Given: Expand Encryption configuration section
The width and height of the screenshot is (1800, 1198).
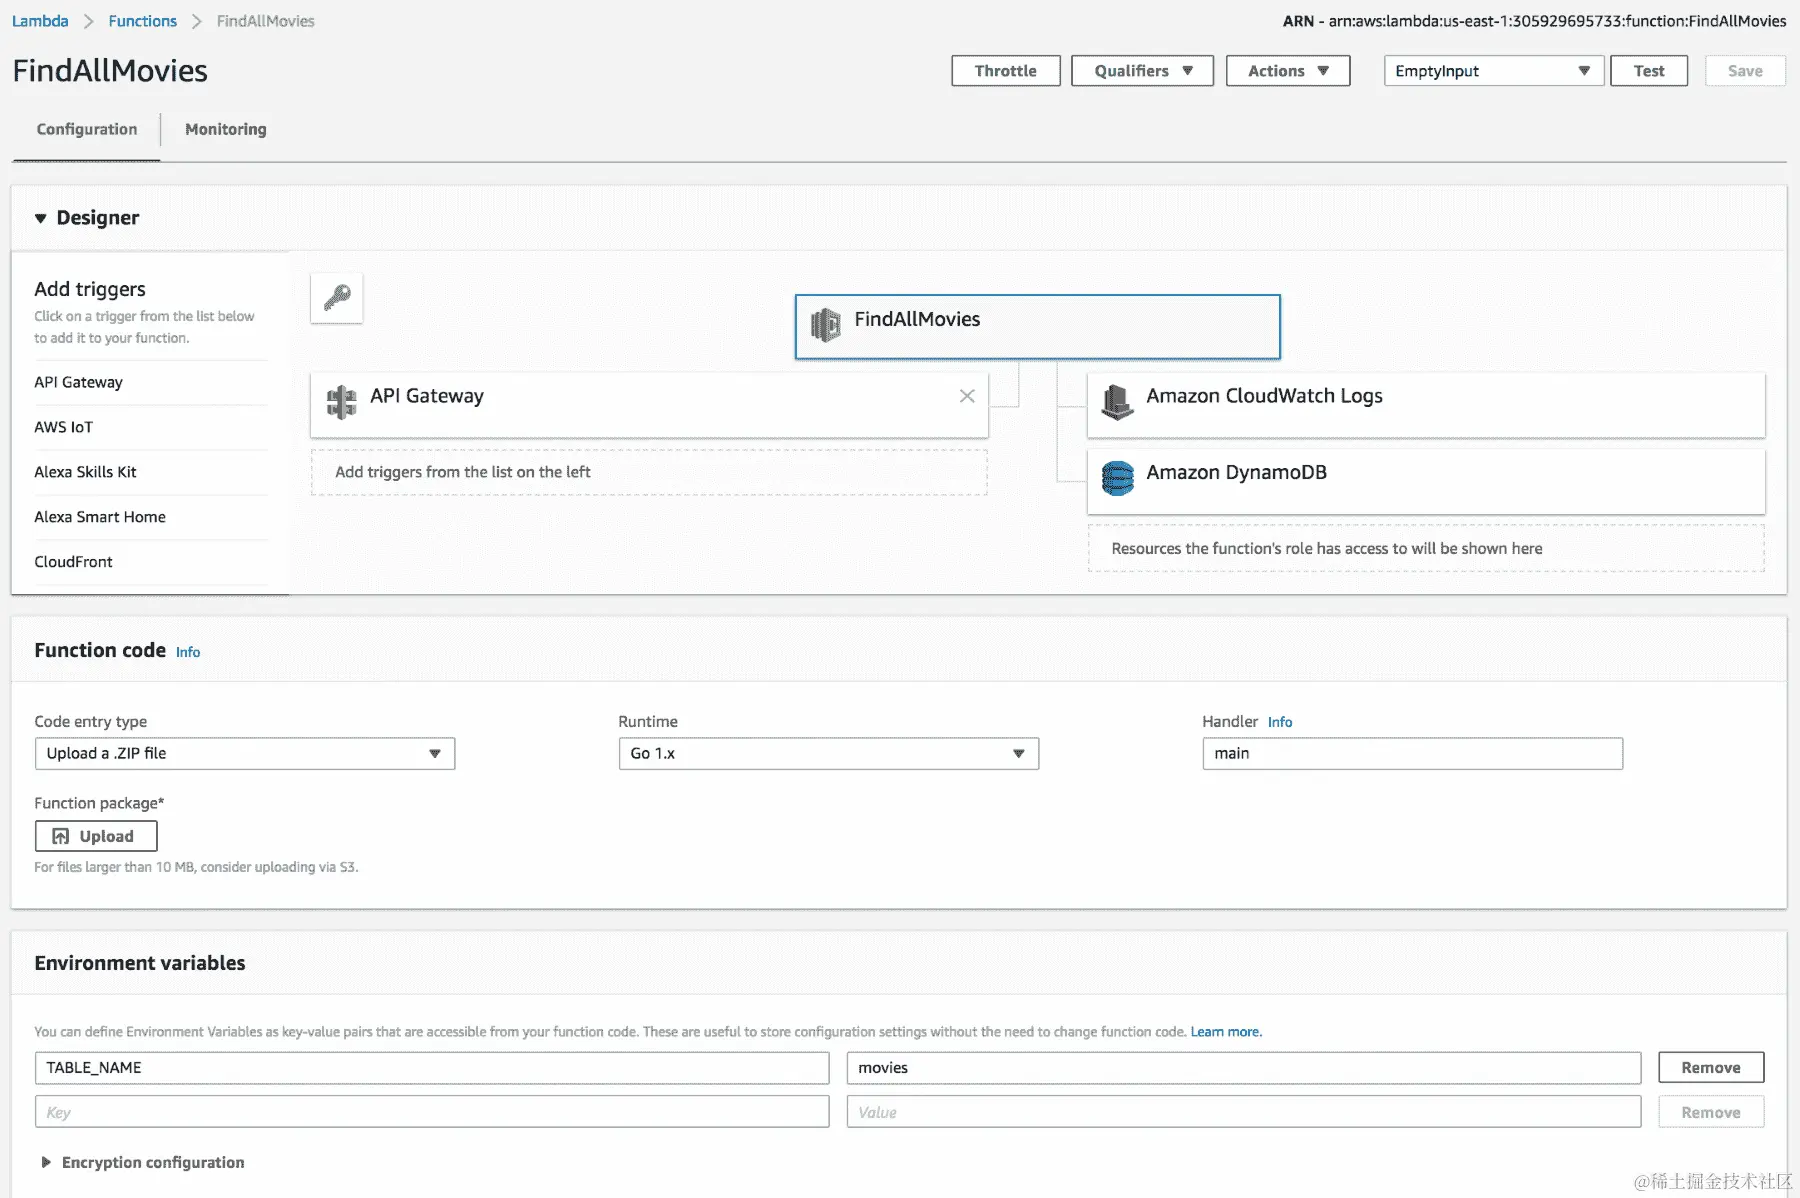Looking at the screenshot, I should (x=46, y=1162).
